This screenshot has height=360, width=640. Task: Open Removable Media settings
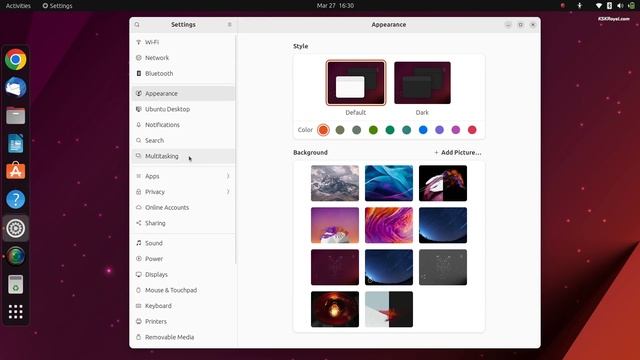coord(183,337)
